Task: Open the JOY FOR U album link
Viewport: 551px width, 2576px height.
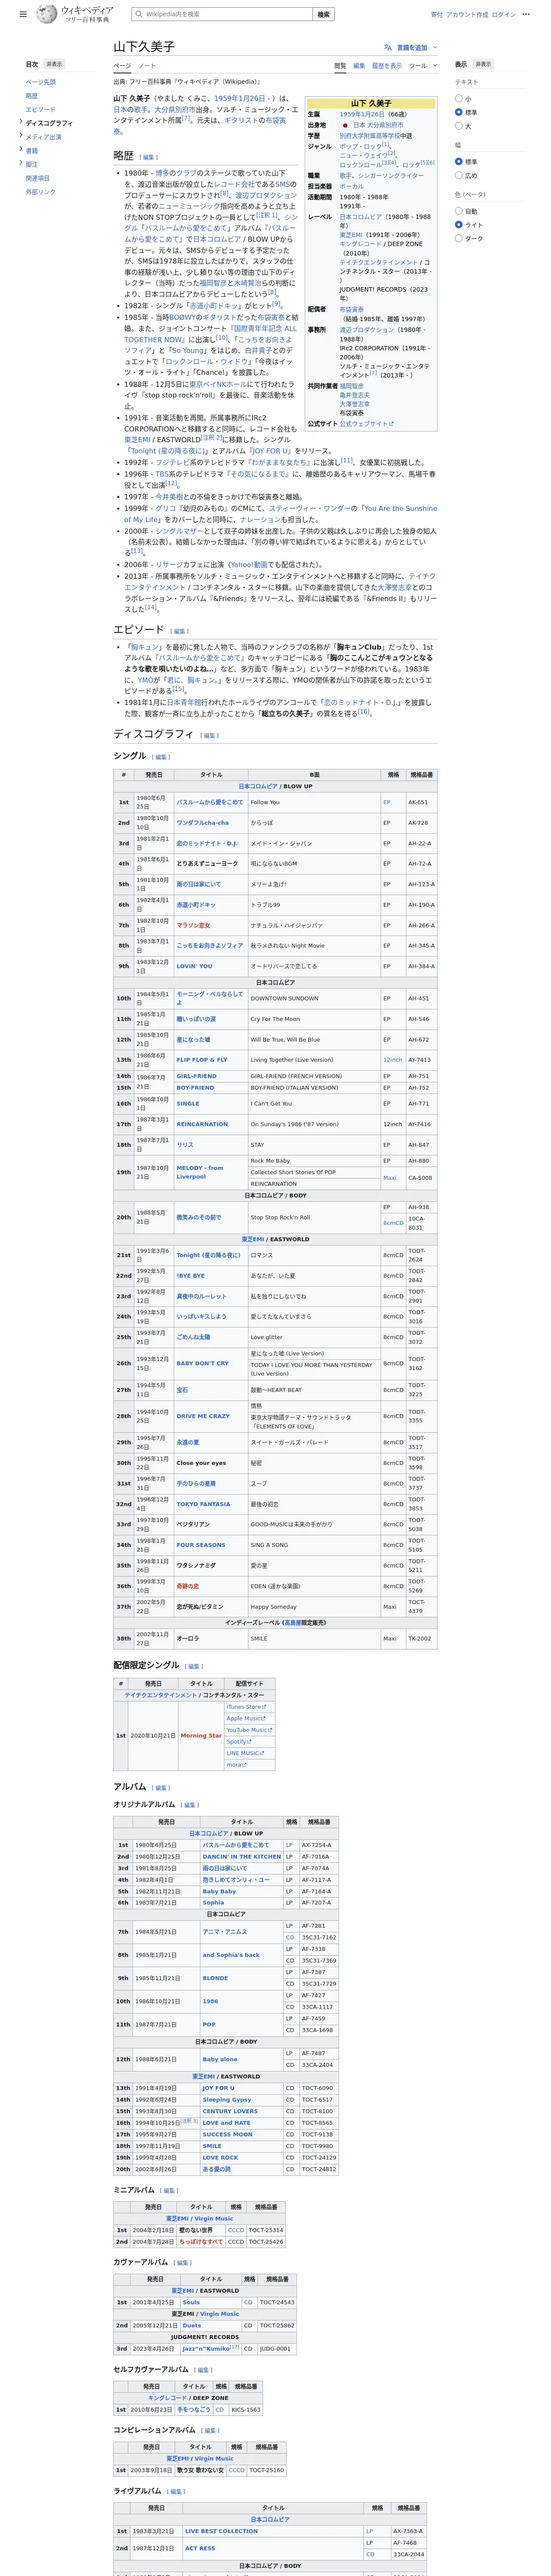Action: [218, 2088]
